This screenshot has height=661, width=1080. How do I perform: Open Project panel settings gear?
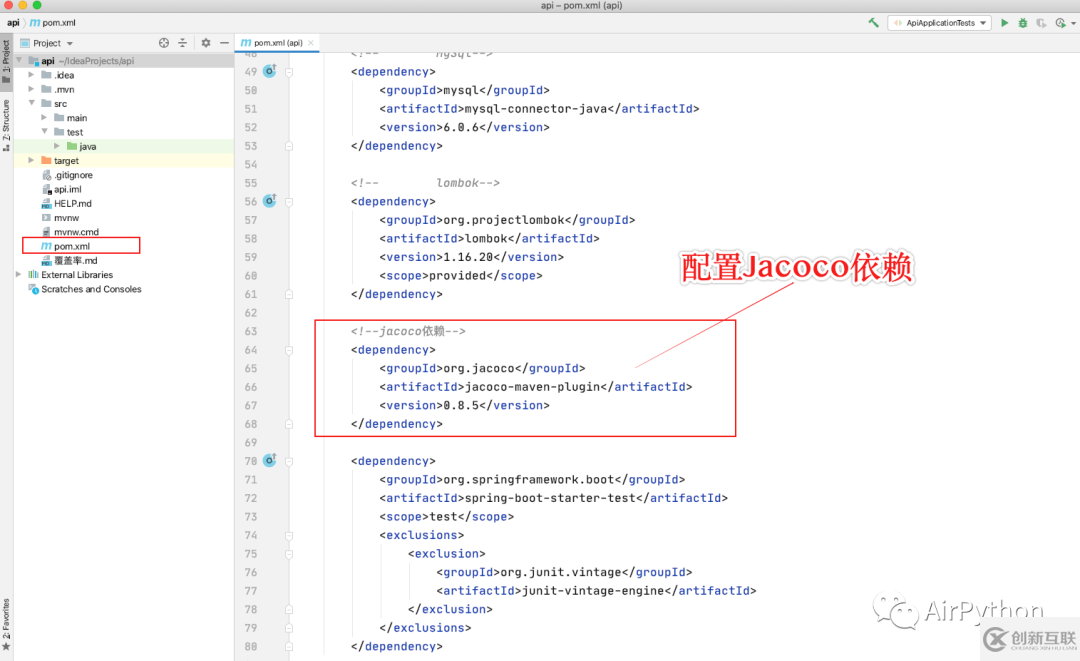[x=206, y=43]
